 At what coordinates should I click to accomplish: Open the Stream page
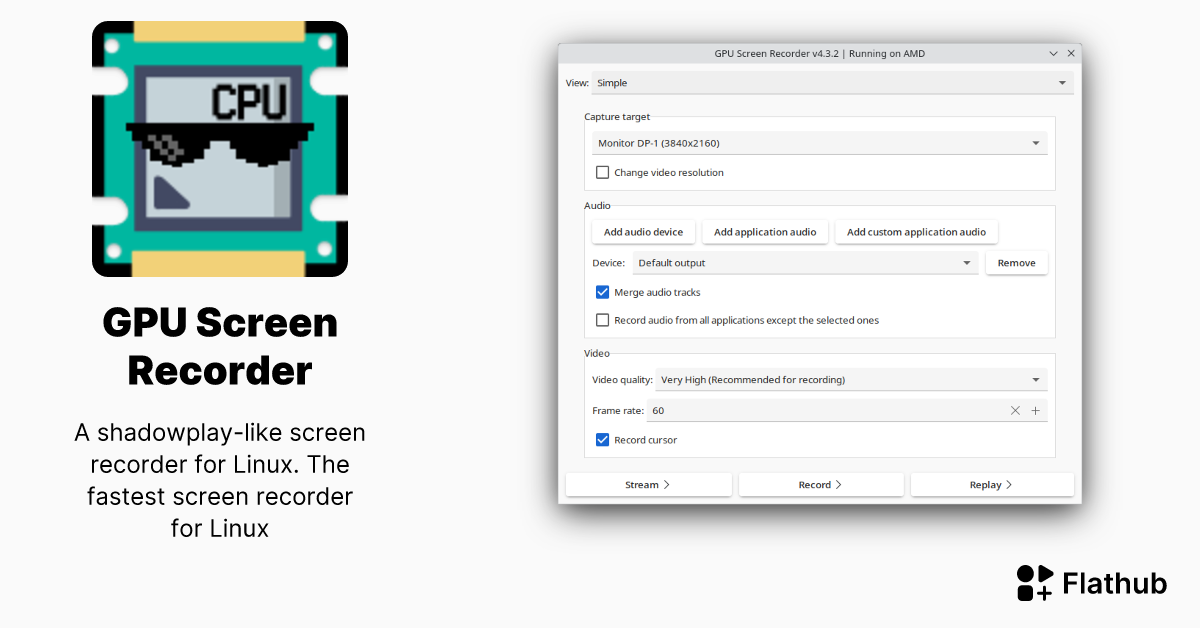649,485
